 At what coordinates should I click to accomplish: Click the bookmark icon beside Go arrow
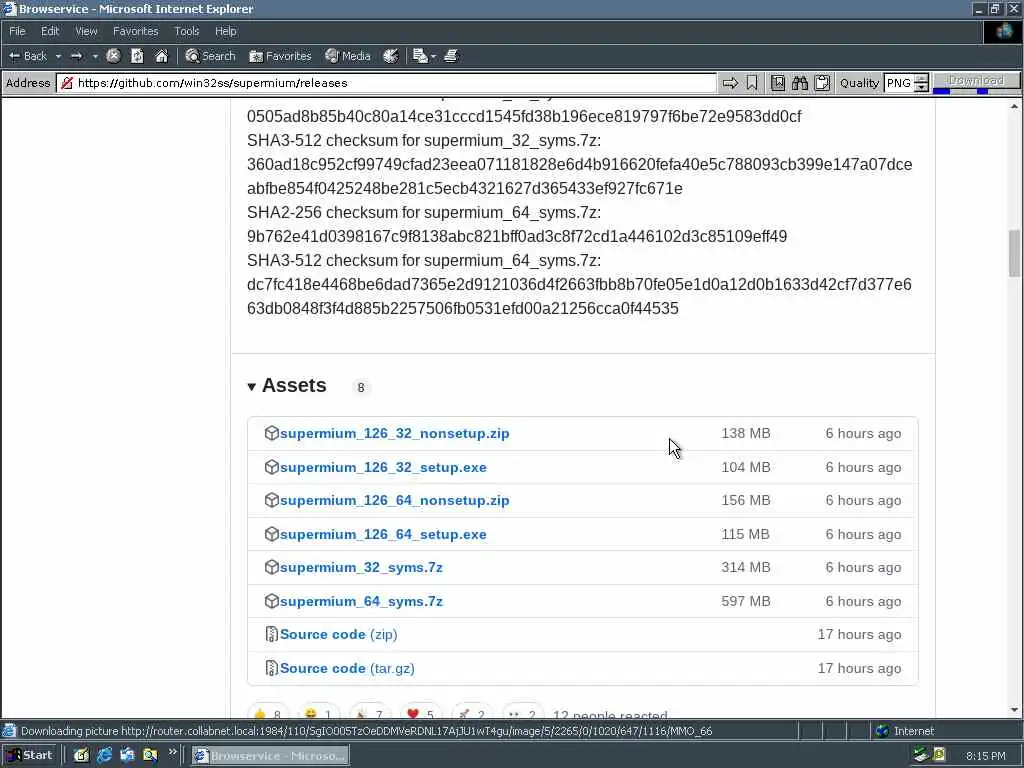pyautogui.click(x=752, y=83)
